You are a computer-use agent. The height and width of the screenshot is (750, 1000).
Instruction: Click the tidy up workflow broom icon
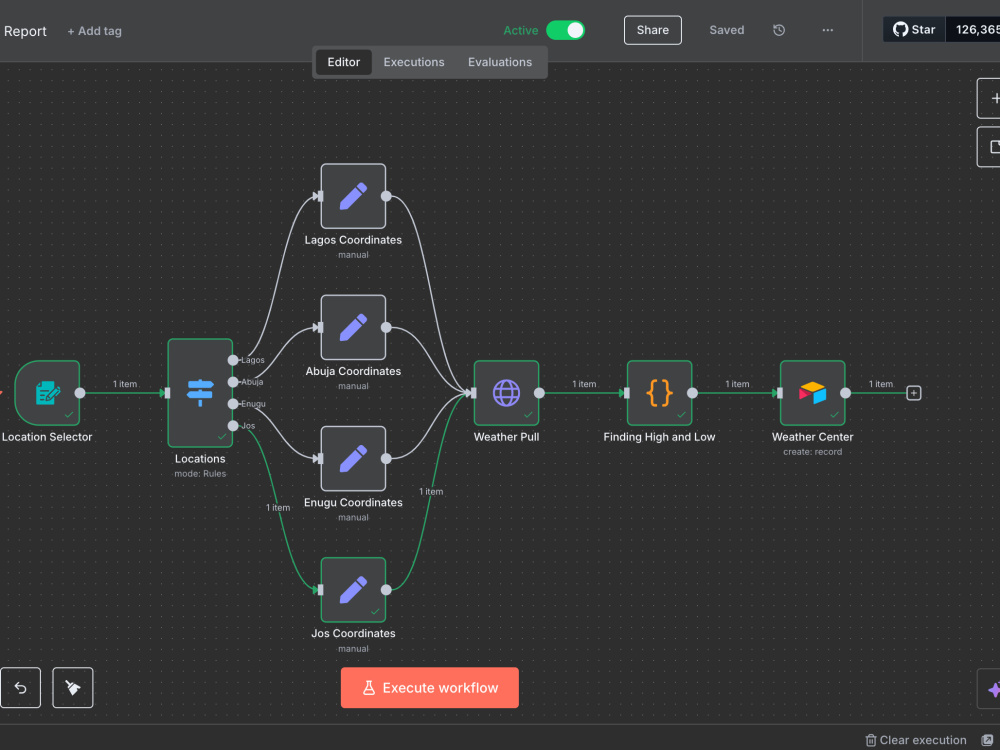point(73,688)
